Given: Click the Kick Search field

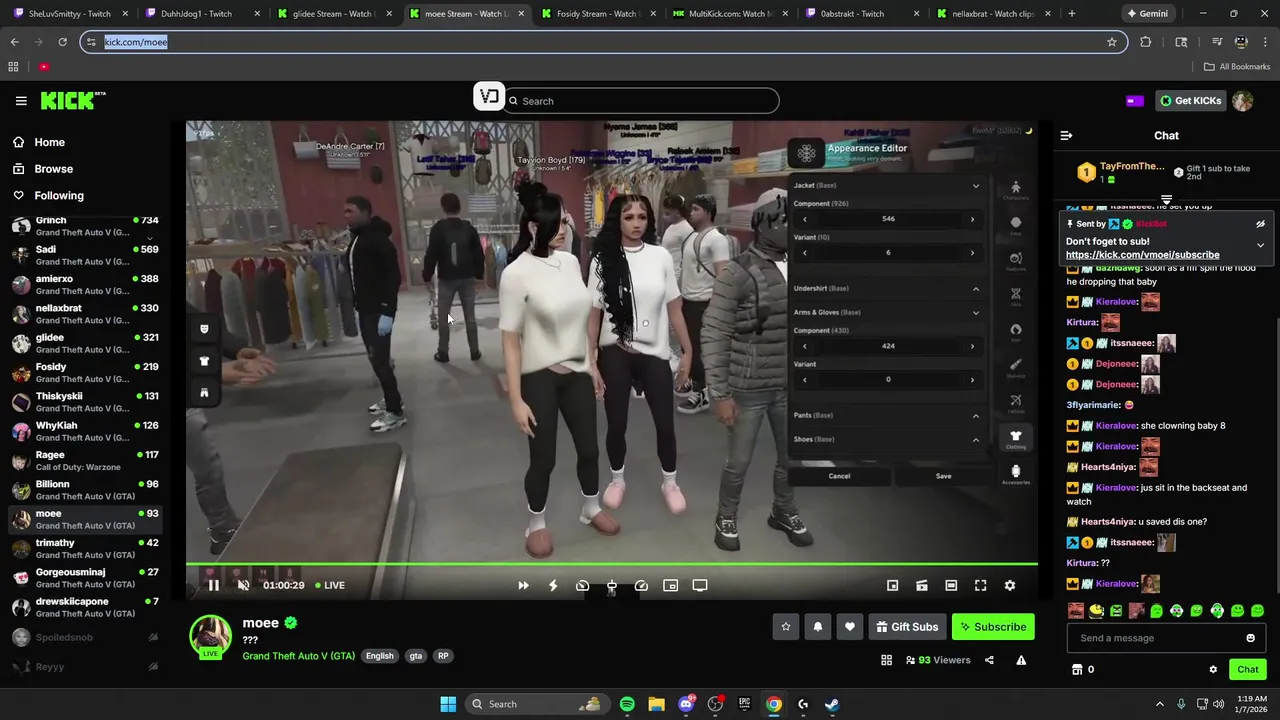Looking at the screenshot, I should tap(641, 101).
